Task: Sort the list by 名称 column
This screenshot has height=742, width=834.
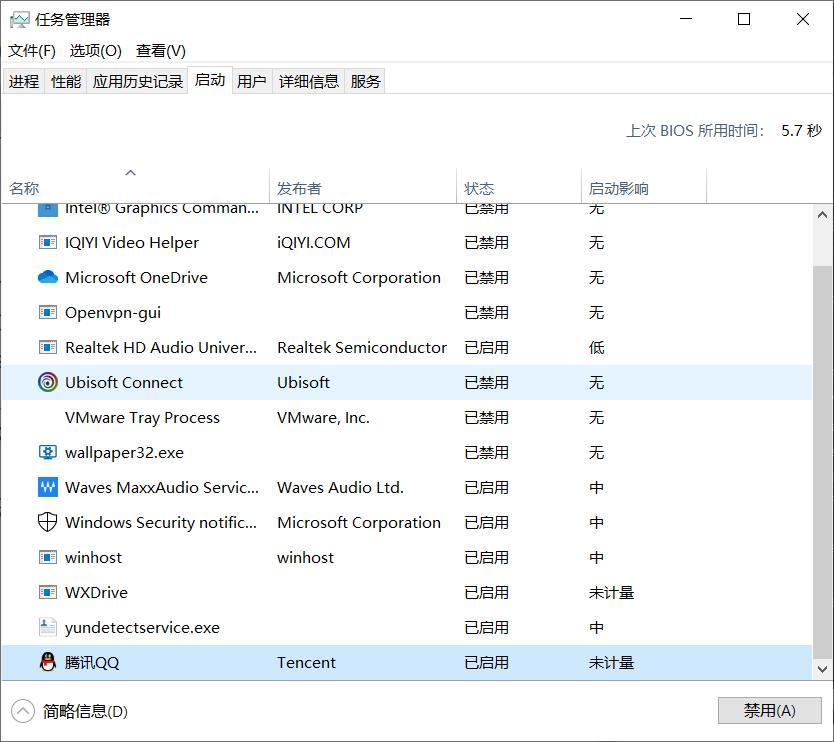Action: click(x=25, y=188)
